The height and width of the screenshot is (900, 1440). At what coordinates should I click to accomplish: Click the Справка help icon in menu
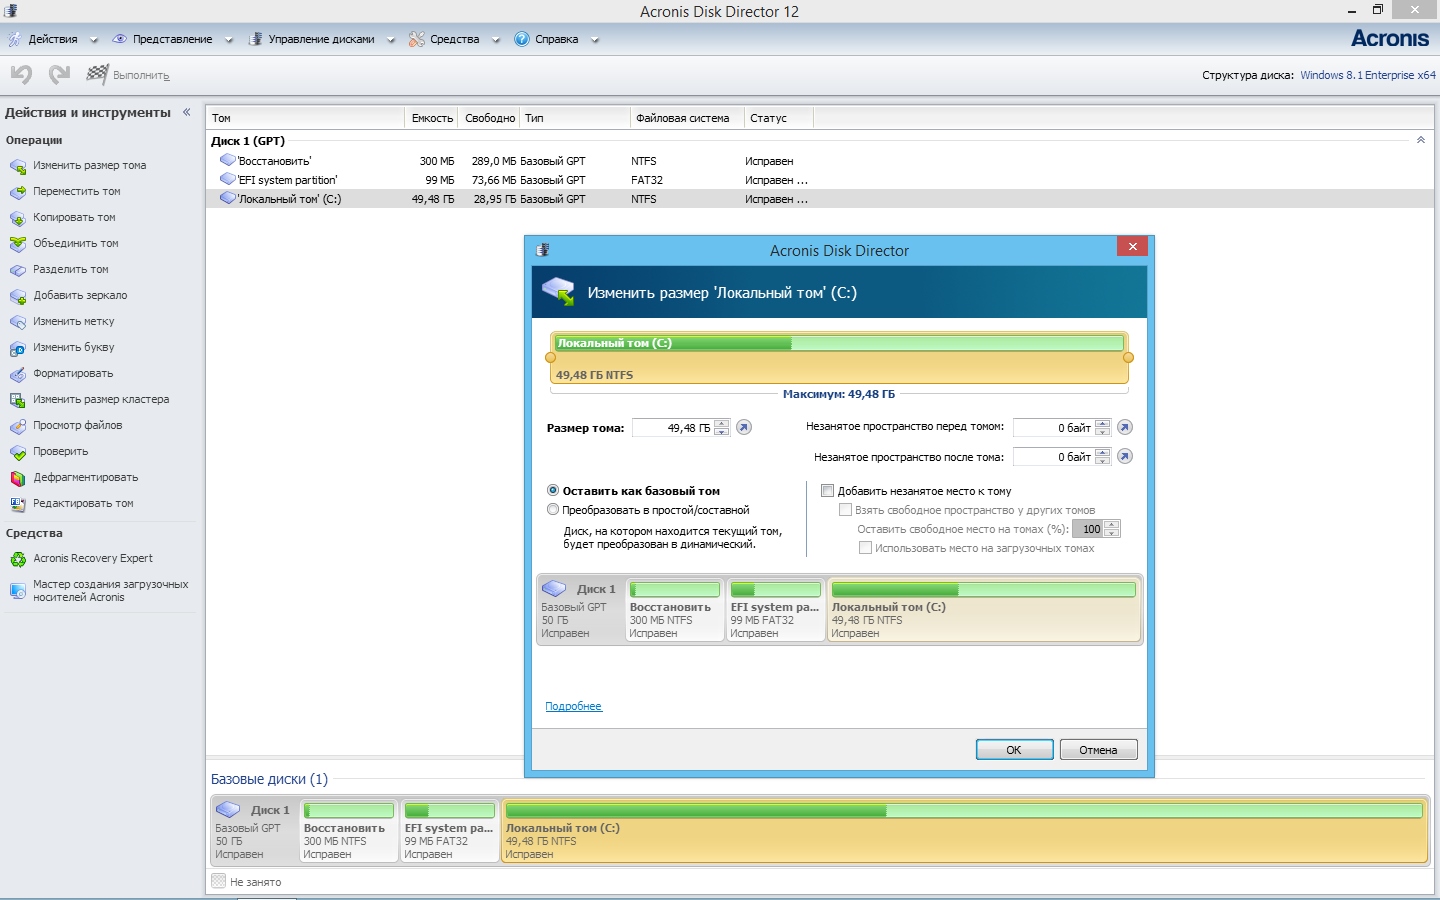522,39
